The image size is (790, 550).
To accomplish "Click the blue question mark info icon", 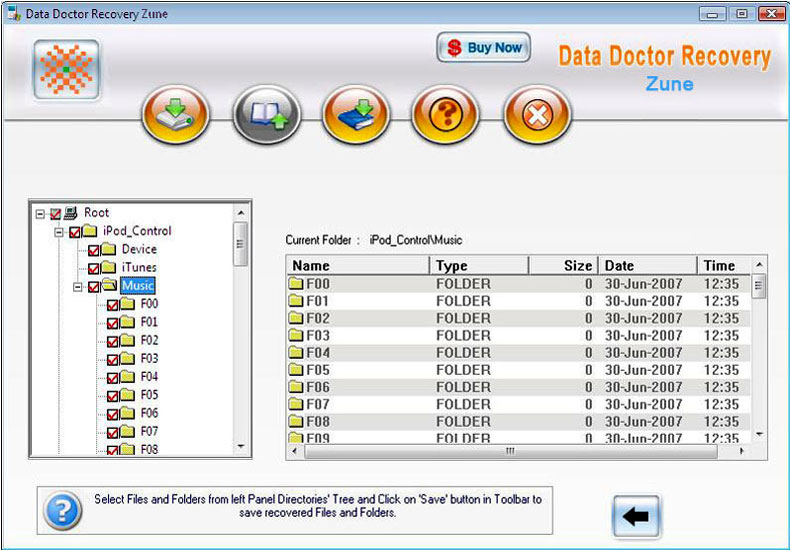I will pos(62,511).
